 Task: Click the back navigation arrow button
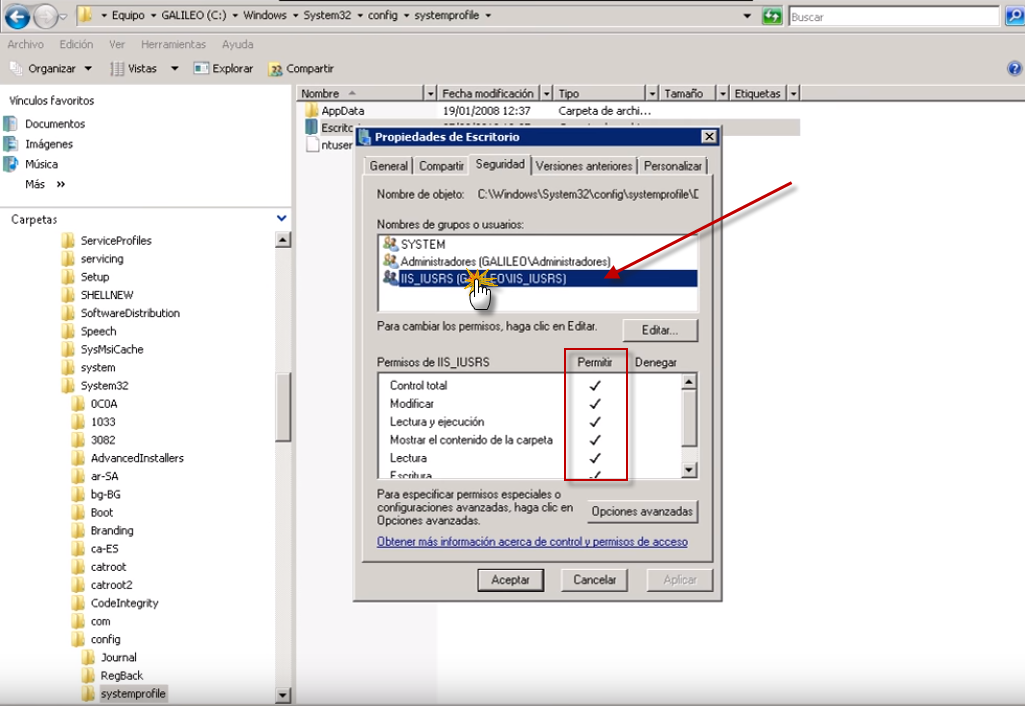click(17, 16)
